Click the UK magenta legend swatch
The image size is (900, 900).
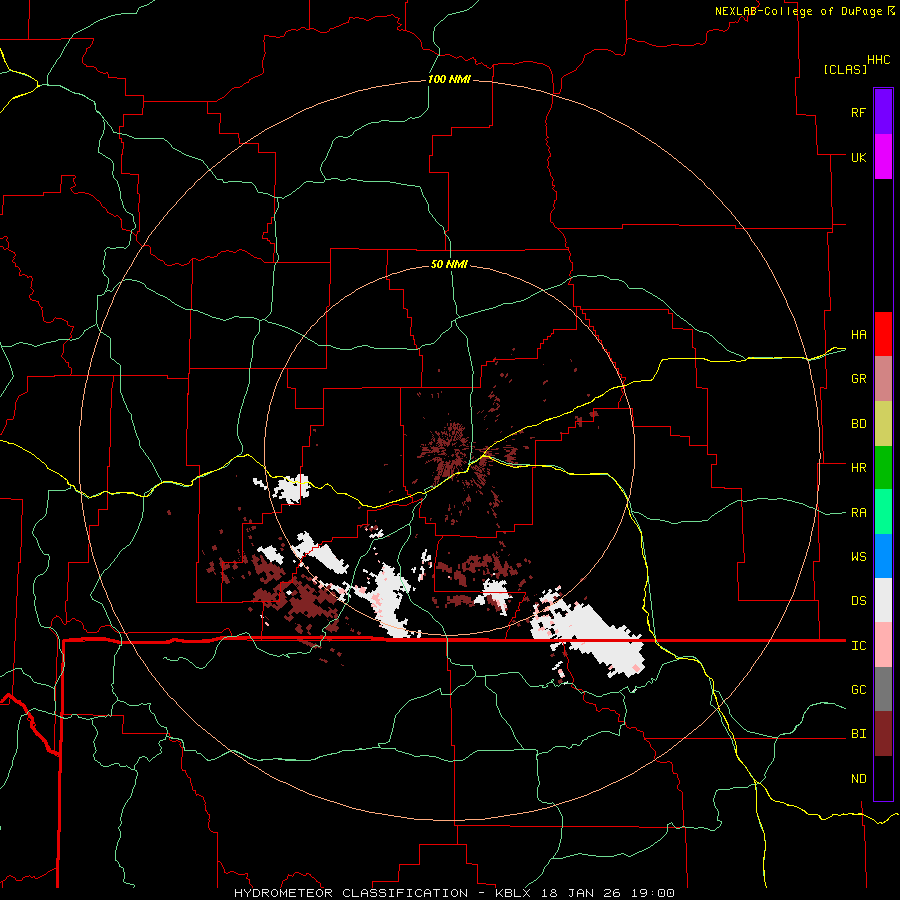pyautogui.click(x=883, y=157)
